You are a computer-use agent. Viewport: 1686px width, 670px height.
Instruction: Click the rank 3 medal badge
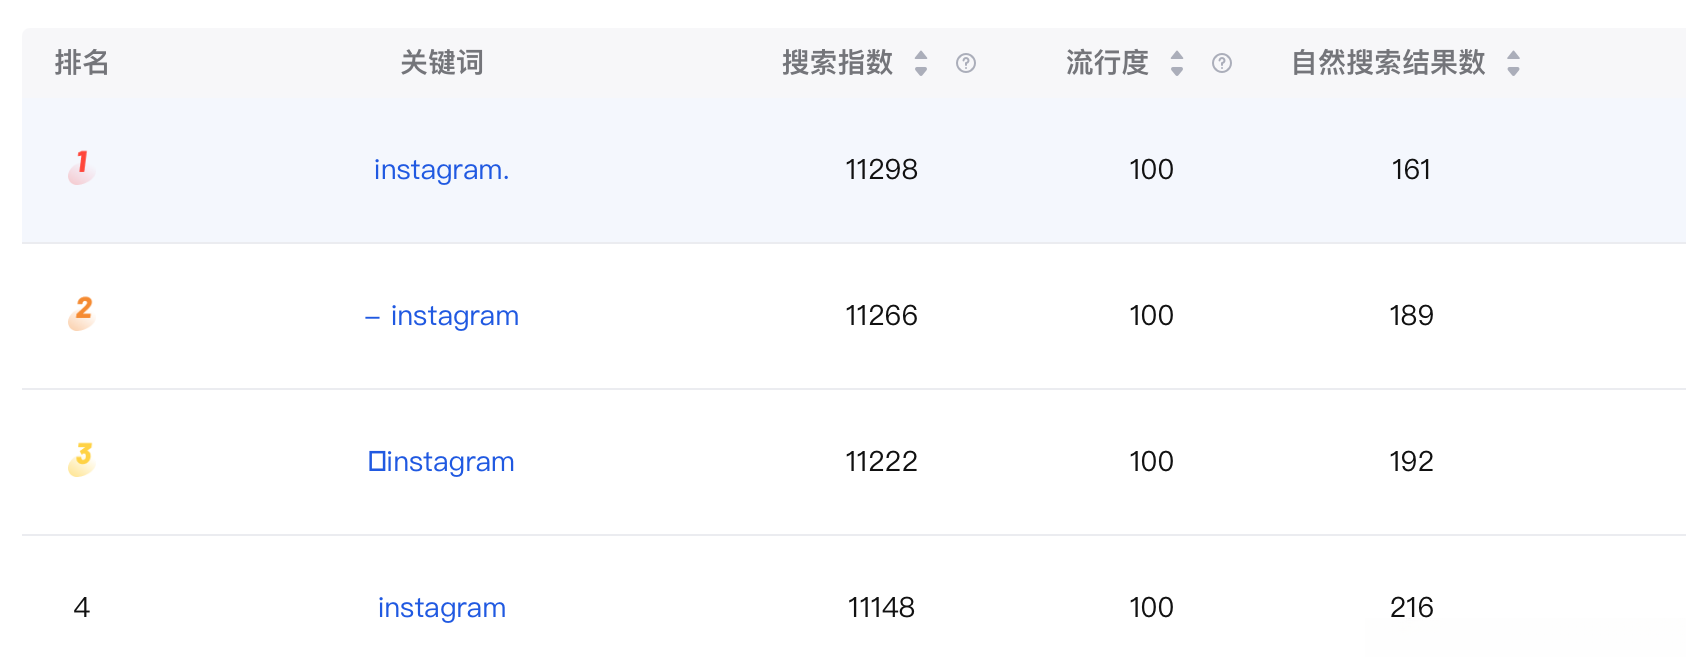point(82,459)
